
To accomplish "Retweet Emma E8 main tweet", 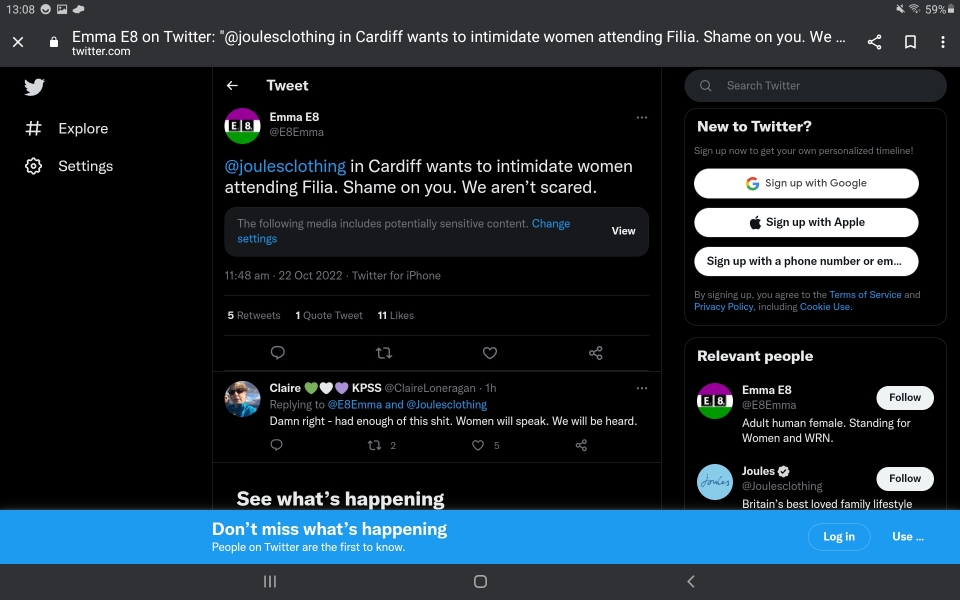I will pyautogui.click(x=384, y=353).
